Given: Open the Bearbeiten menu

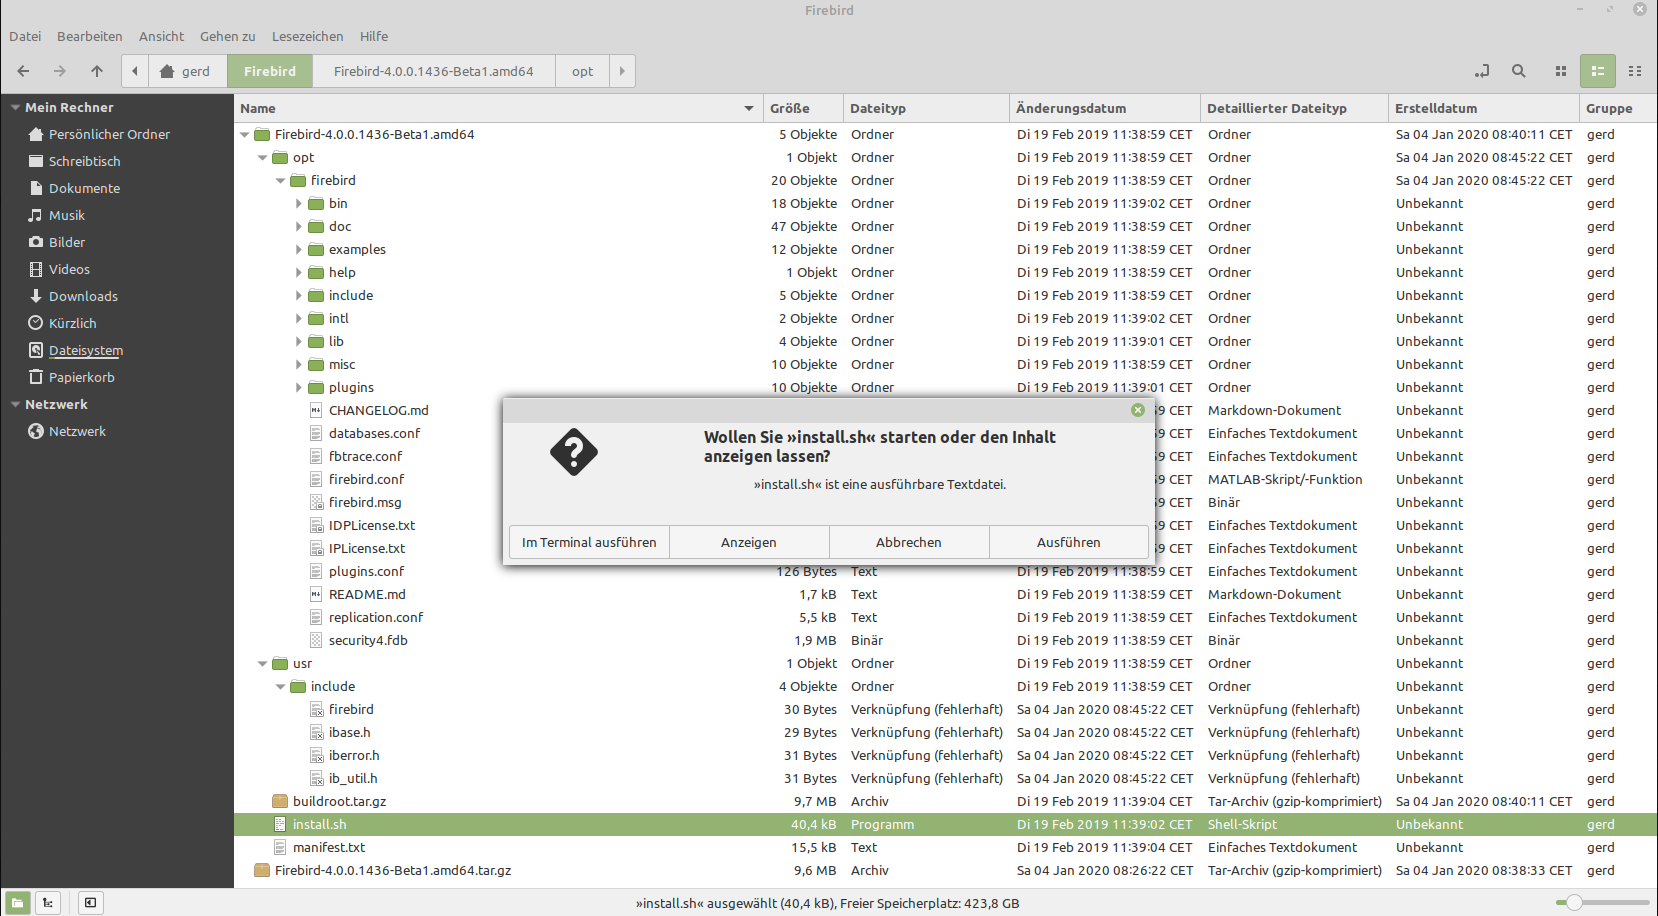Looking at the screenshot, I should [x=89, y=36].
